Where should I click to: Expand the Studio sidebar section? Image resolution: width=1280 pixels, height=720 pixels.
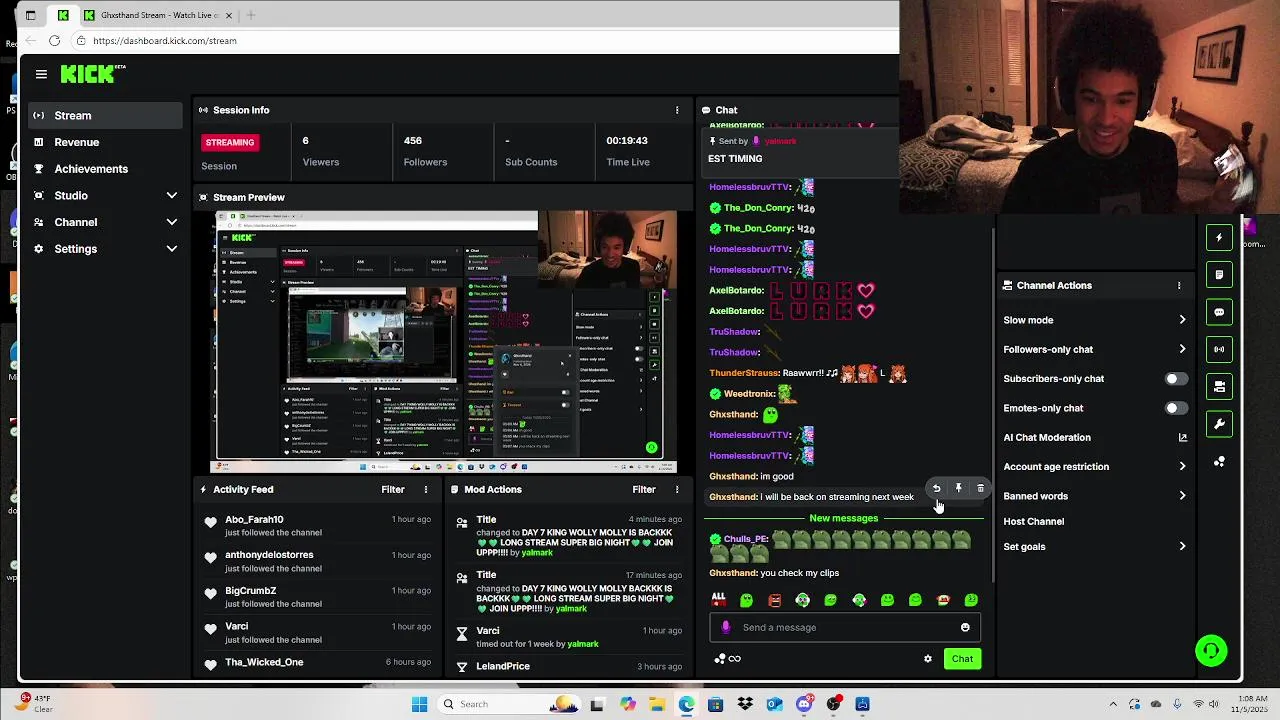(x=171, y=195)
